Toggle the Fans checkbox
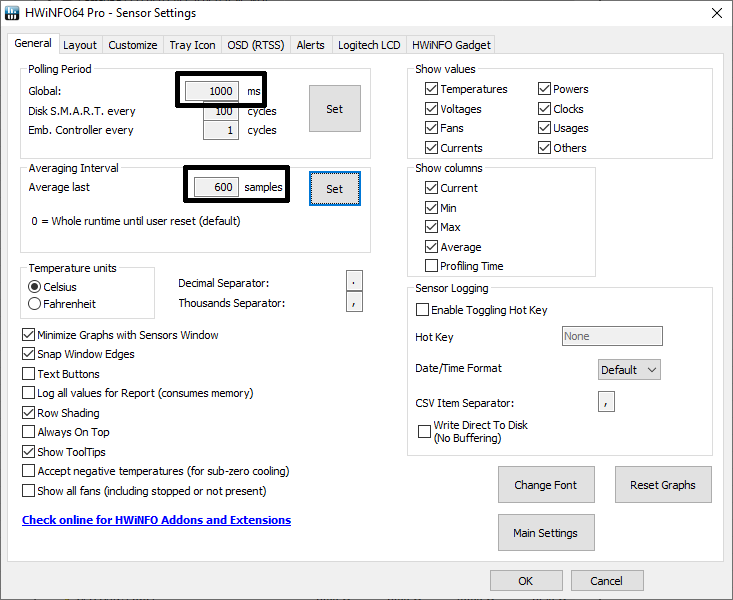 pyautogui.click(x=444, y=128)
